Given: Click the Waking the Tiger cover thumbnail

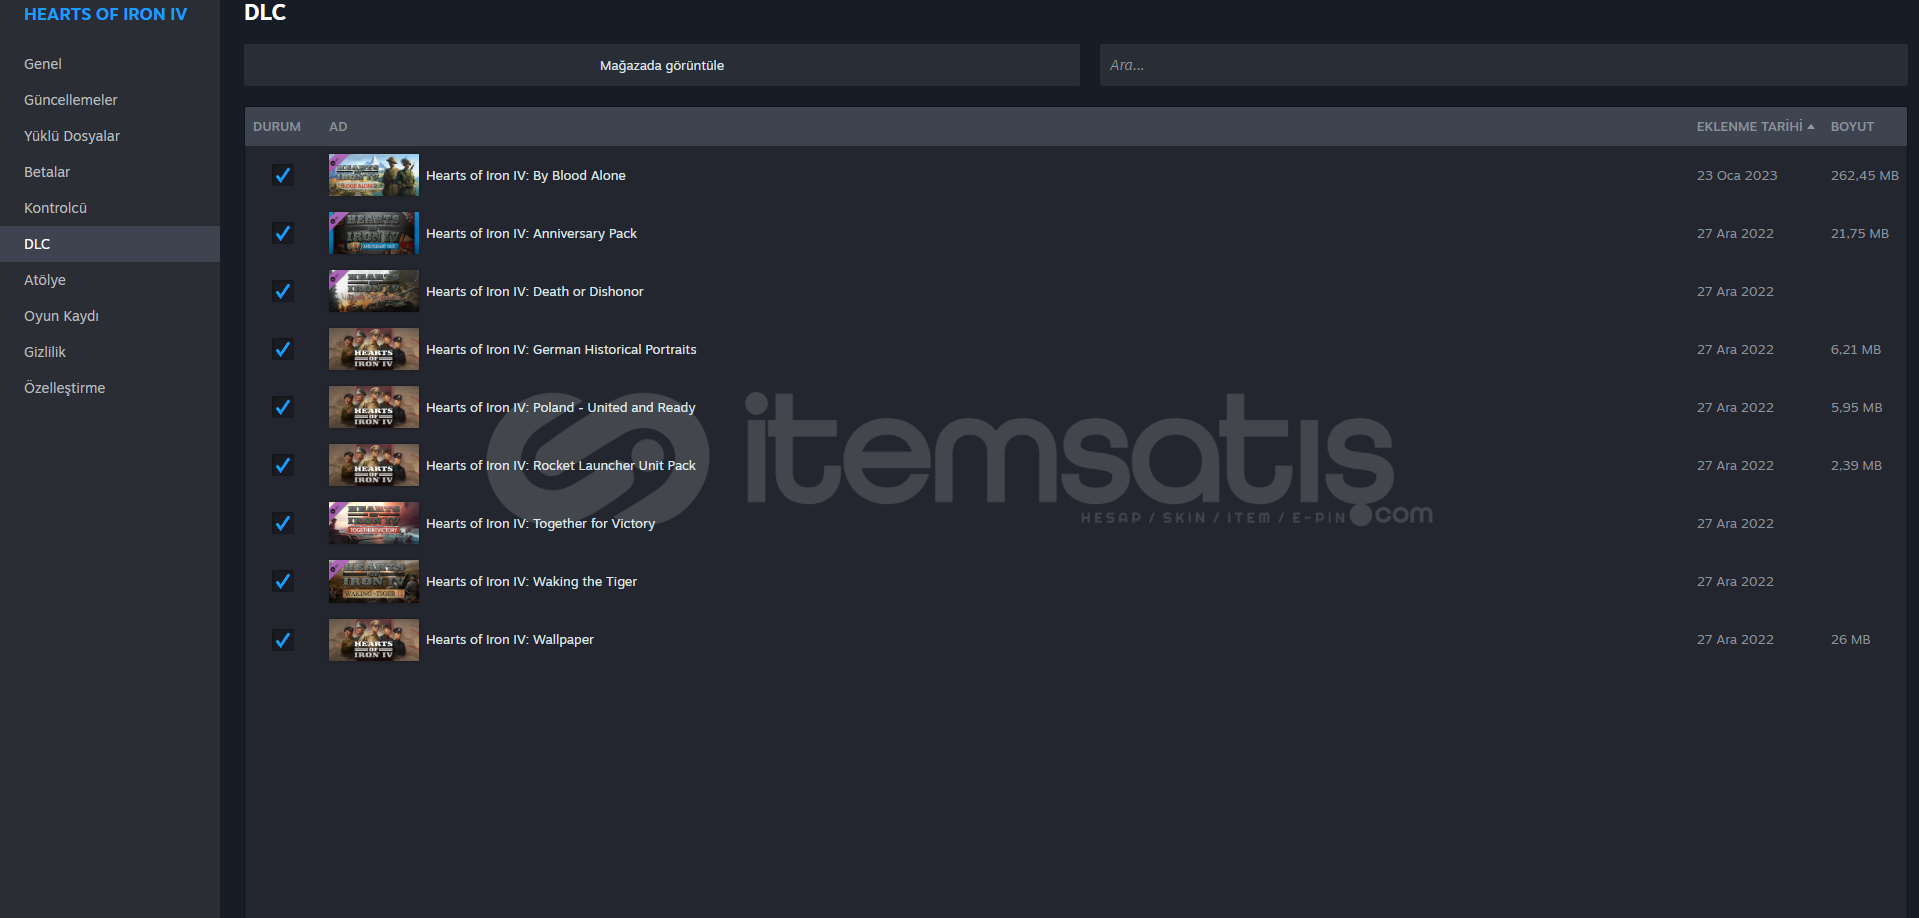Looking at the screenshot, I should (x=374, y=581).
